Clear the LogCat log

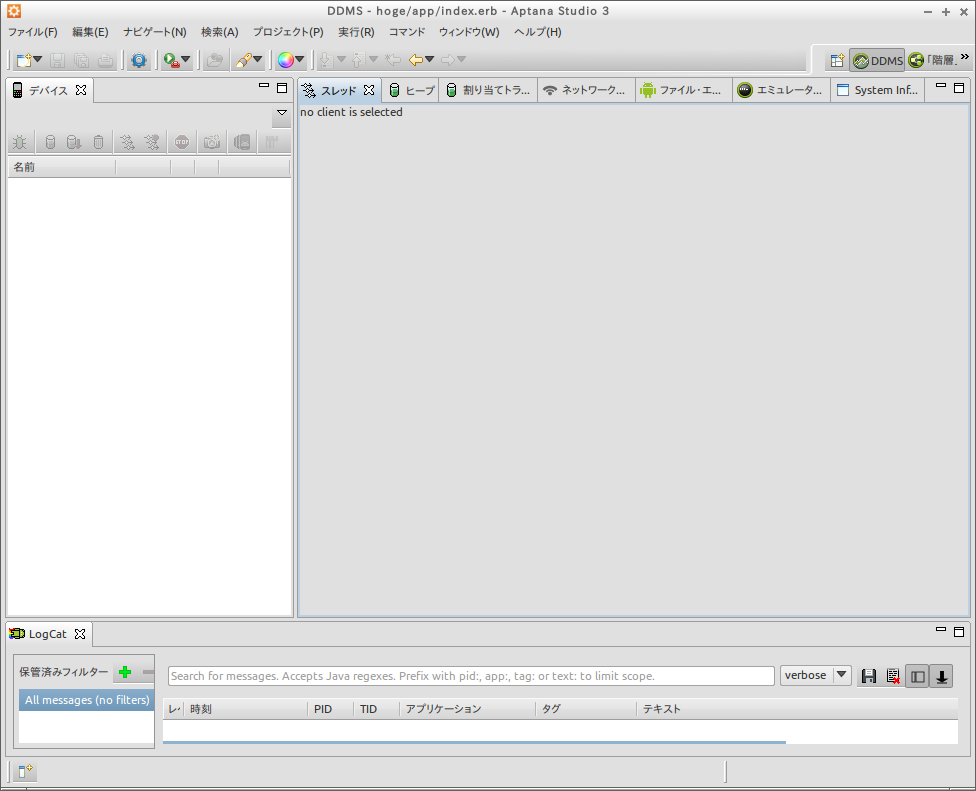click(x=893, y=676)
